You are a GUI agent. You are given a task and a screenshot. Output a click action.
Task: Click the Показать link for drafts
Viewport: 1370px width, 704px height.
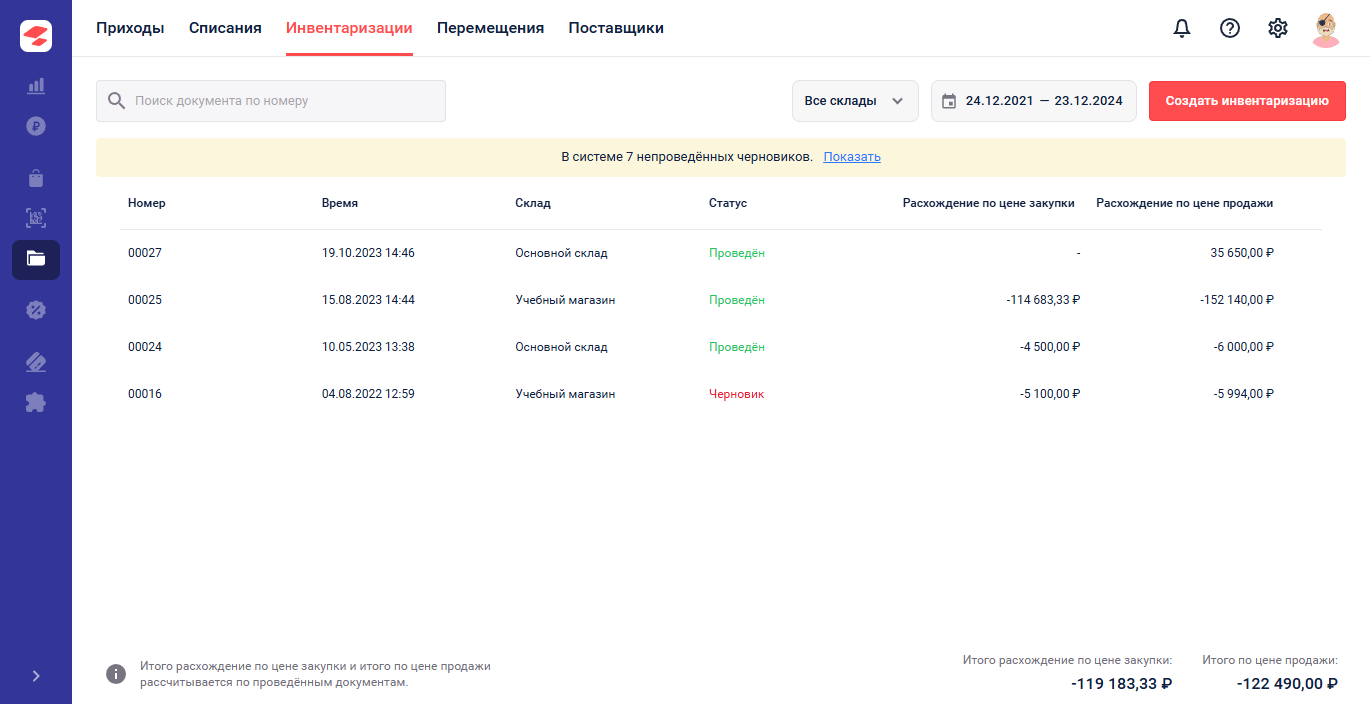[x=852, y=157]
